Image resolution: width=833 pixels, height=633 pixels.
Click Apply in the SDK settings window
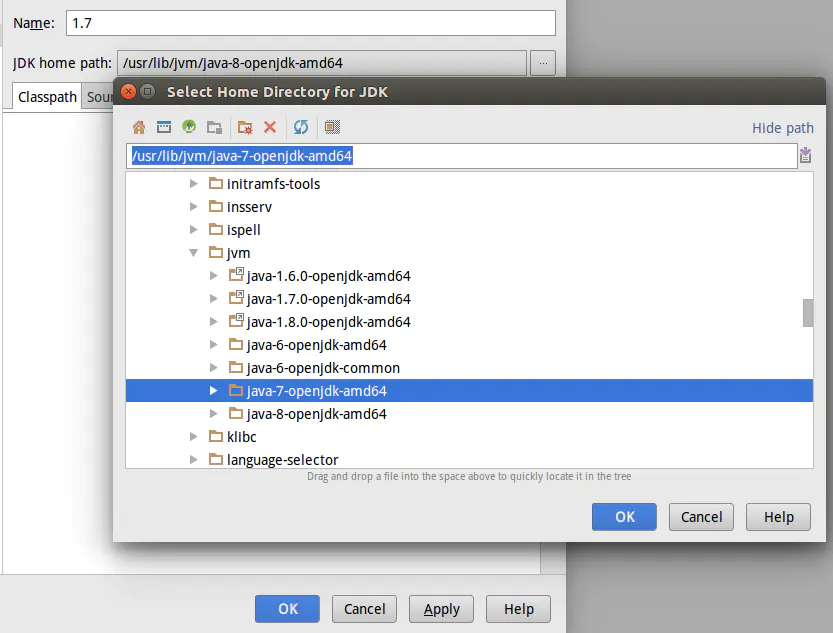click(441, 609)
